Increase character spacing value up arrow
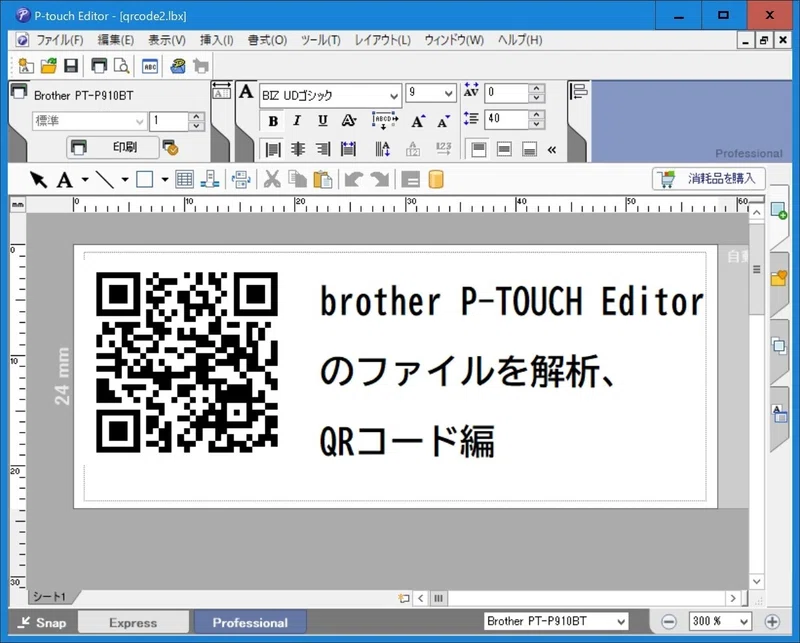This screenshot has height=643, width=800. pyautogui.click(x=536, y=89)
